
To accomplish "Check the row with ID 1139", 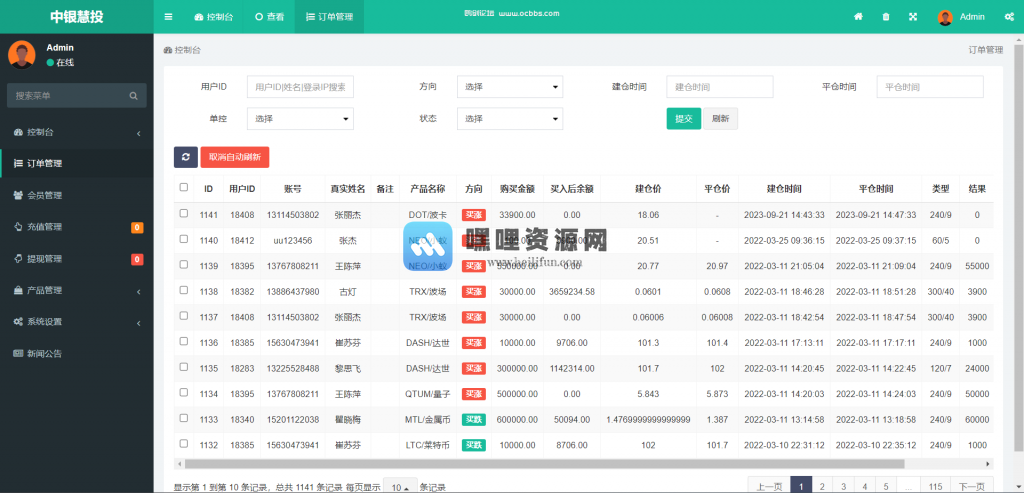I will pyautogui.click(x=184, y=264).
